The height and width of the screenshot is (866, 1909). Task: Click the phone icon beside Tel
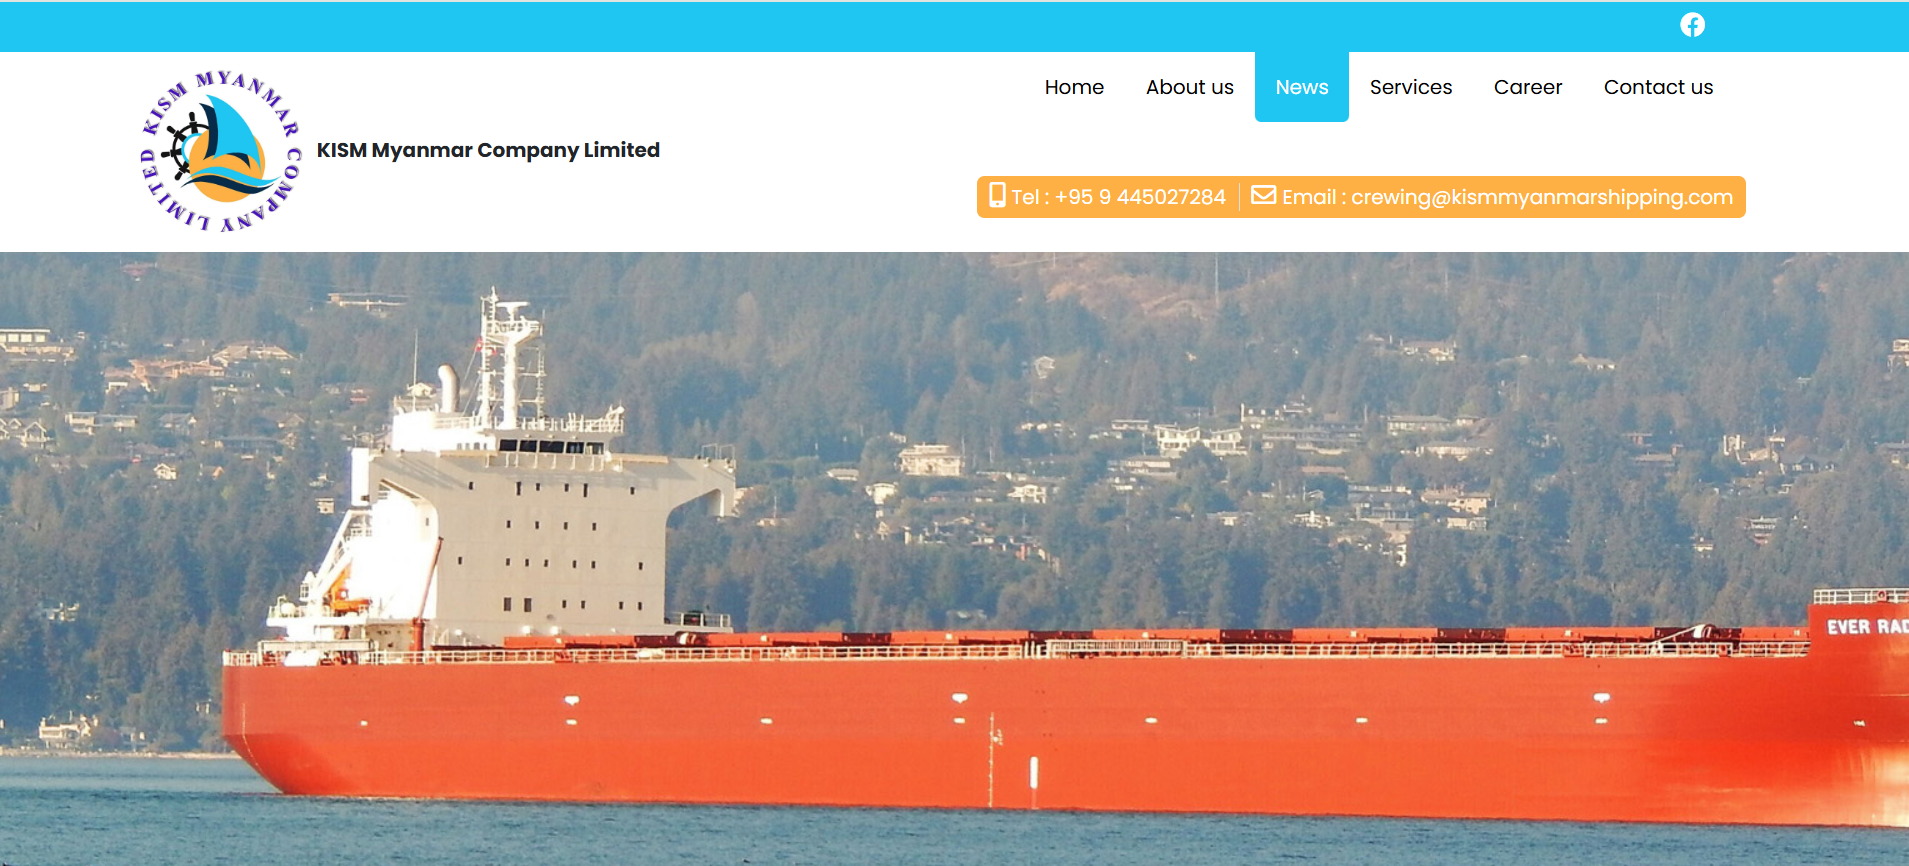tap(997, 195)
